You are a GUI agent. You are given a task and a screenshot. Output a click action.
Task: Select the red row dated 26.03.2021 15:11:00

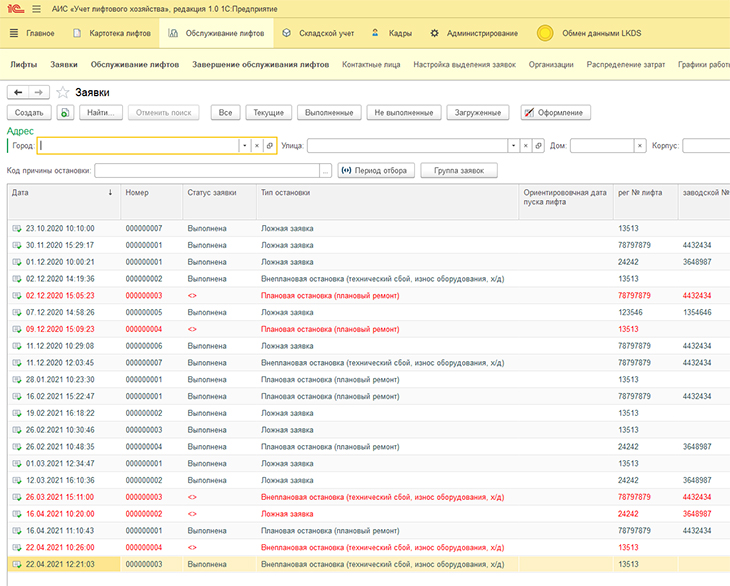pyautogui.click(x=369, y=497)
